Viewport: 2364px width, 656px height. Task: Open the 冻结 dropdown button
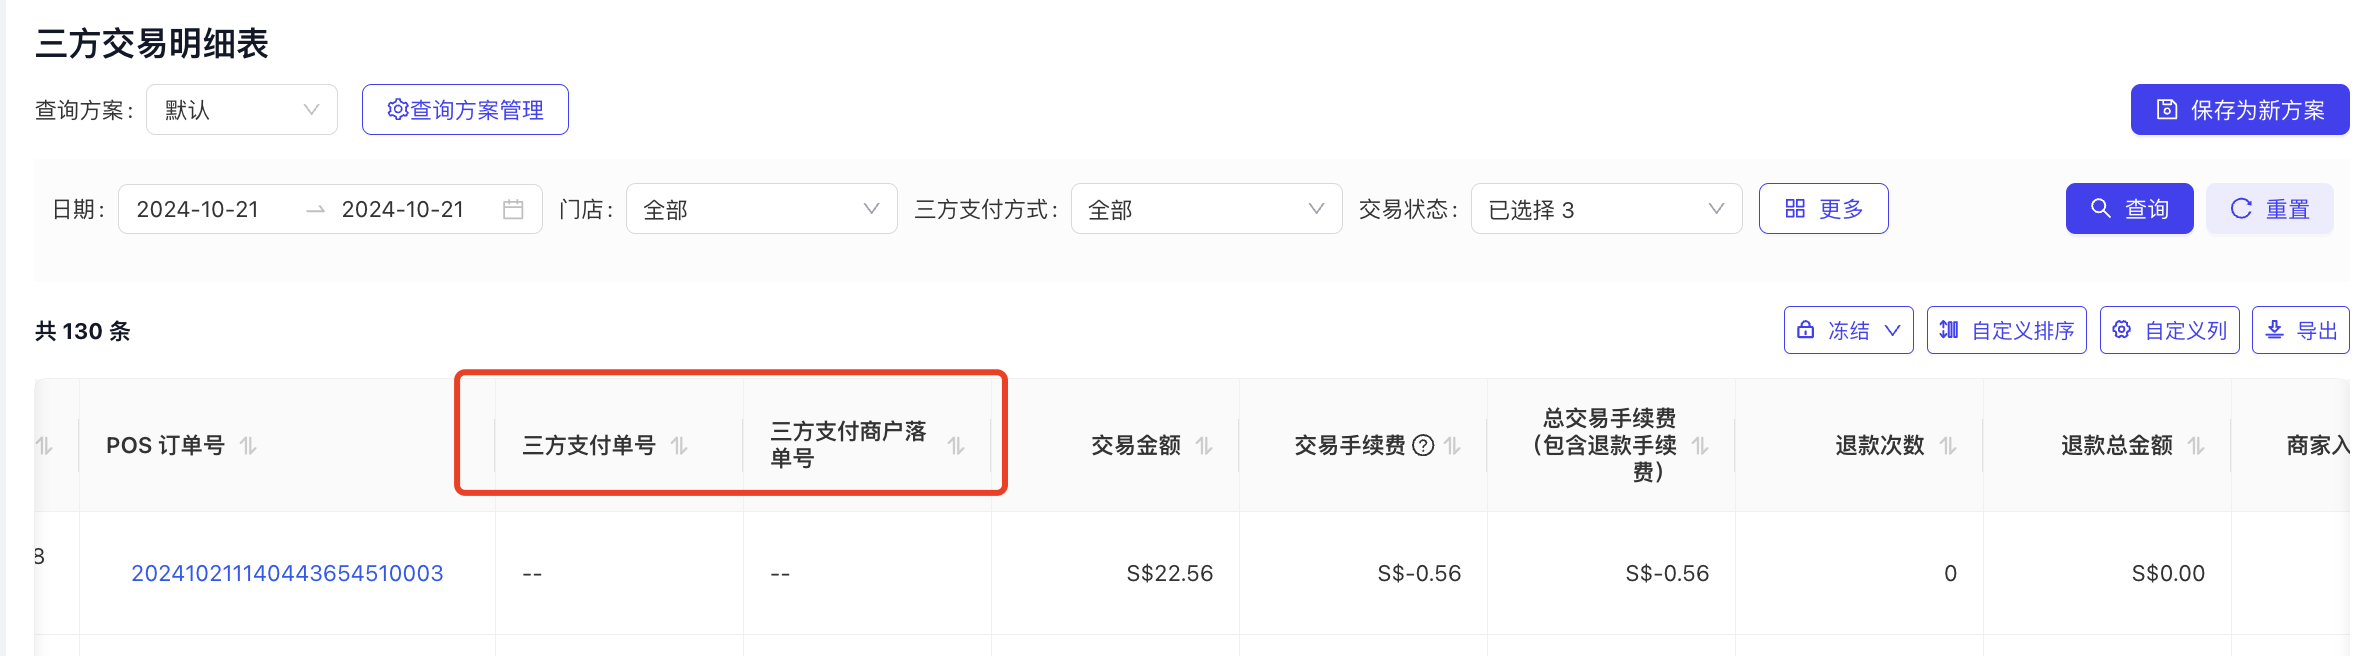point(1848,330)
